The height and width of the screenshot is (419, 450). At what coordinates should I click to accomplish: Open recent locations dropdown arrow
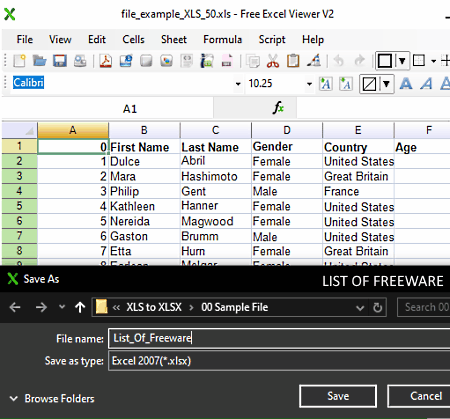pyautogui.click(x=62, y=306)
